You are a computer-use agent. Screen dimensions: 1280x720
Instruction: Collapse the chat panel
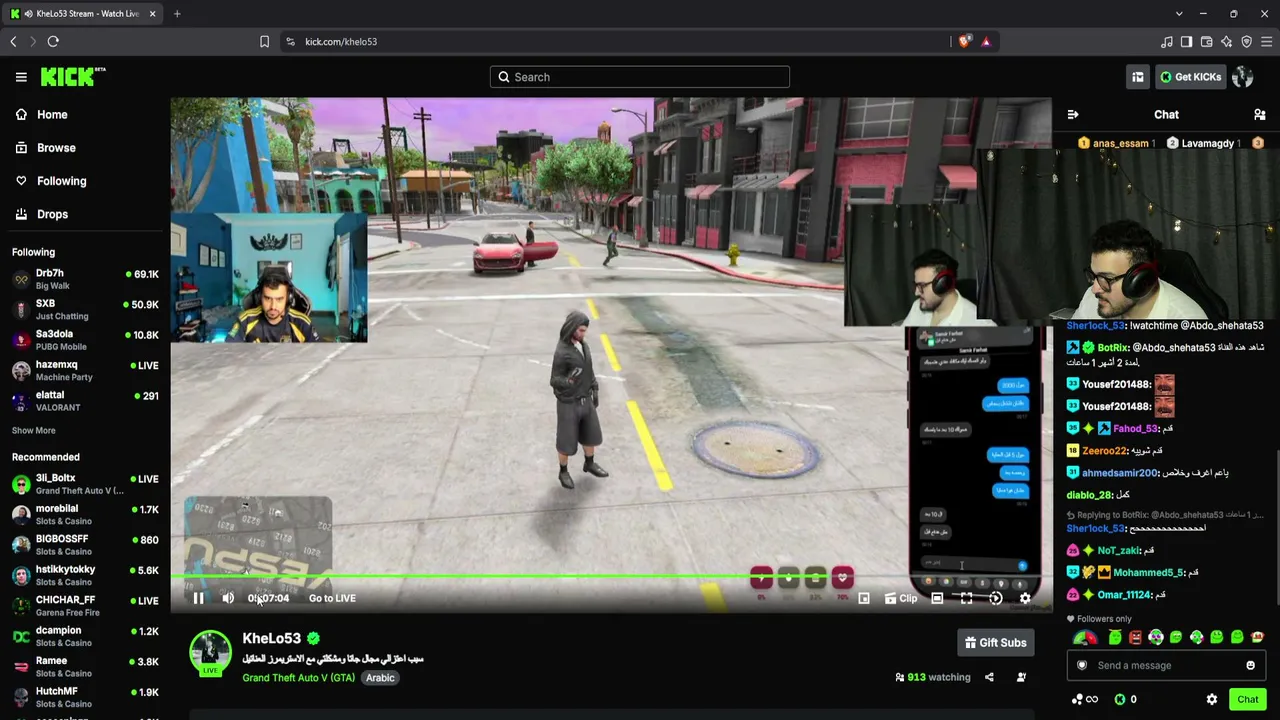click(1073, 114)
